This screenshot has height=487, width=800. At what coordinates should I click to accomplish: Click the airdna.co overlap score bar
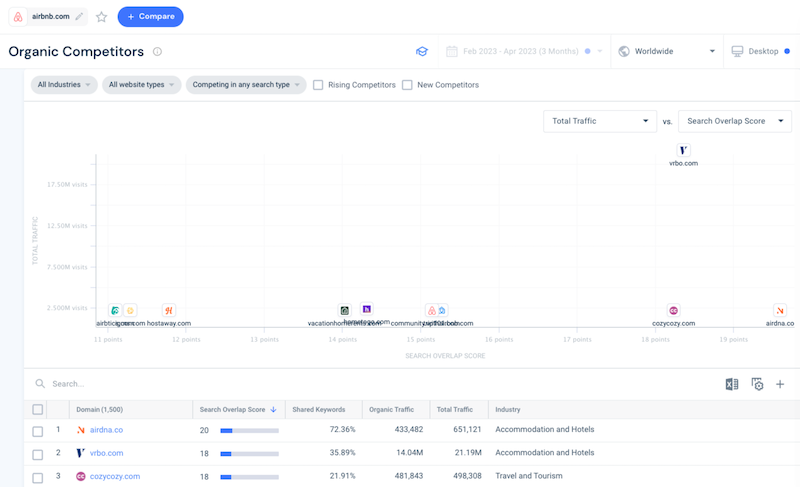click(249, 431)
